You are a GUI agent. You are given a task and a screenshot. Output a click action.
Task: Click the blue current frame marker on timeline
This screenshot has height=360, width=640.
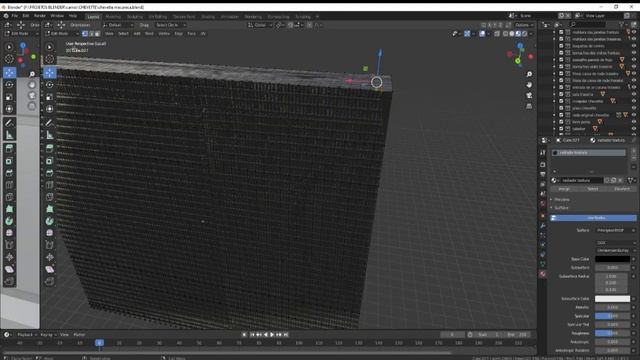click(x=99, y=343)
